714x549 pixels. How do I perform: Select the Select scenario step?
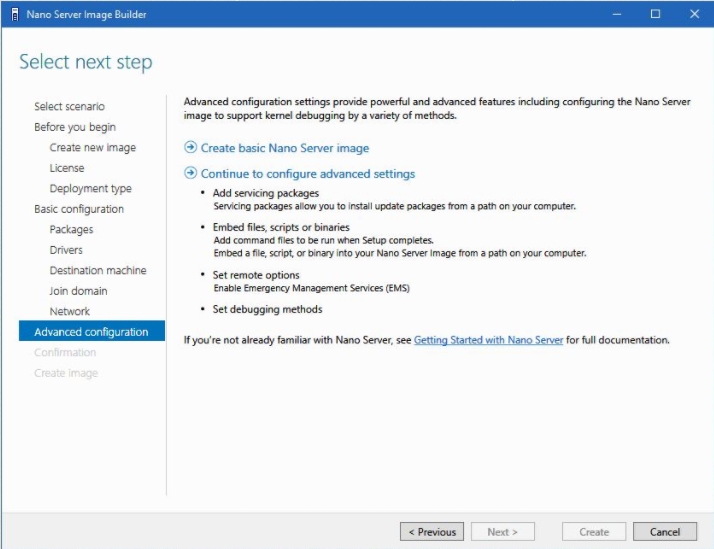69,106
